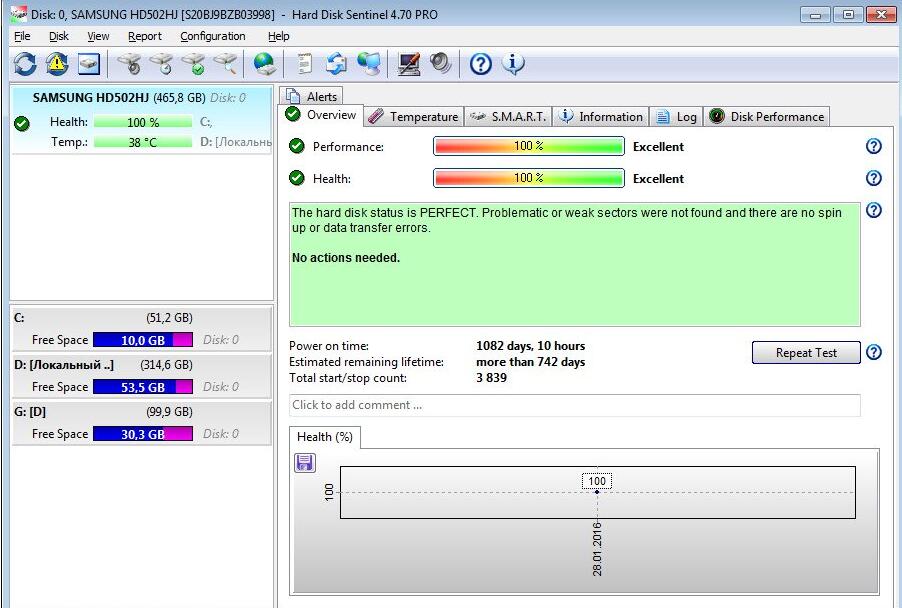Minimize the Hard Disk Sentinel window
Viewport: 902px width, 608px height.
pyautogui.click(x=815, y=14)
